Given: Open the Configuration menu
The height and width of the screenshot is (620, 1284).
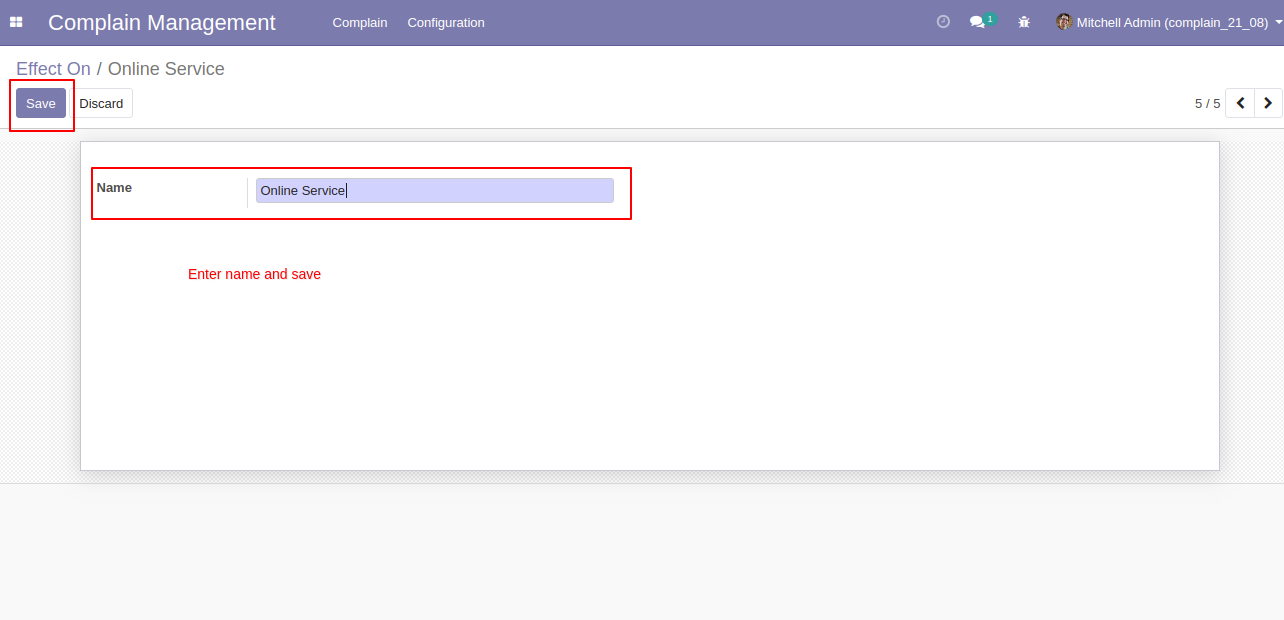Looking at the screenshot, I should pos(446,22).
